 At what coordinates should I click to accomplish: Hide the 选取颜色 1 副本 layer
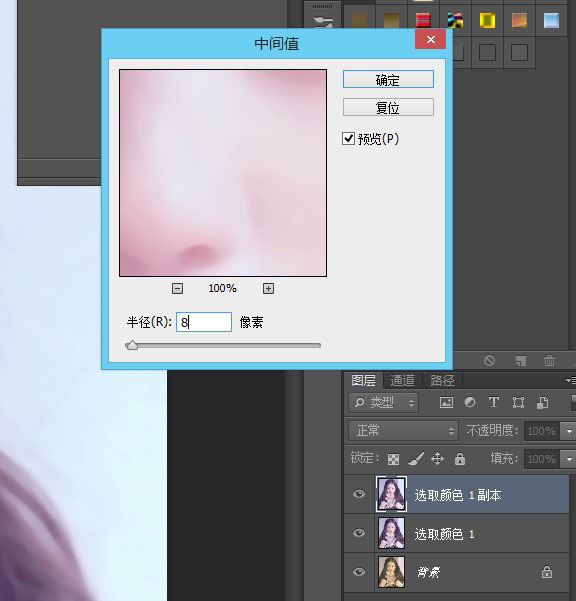pos(359,494)
